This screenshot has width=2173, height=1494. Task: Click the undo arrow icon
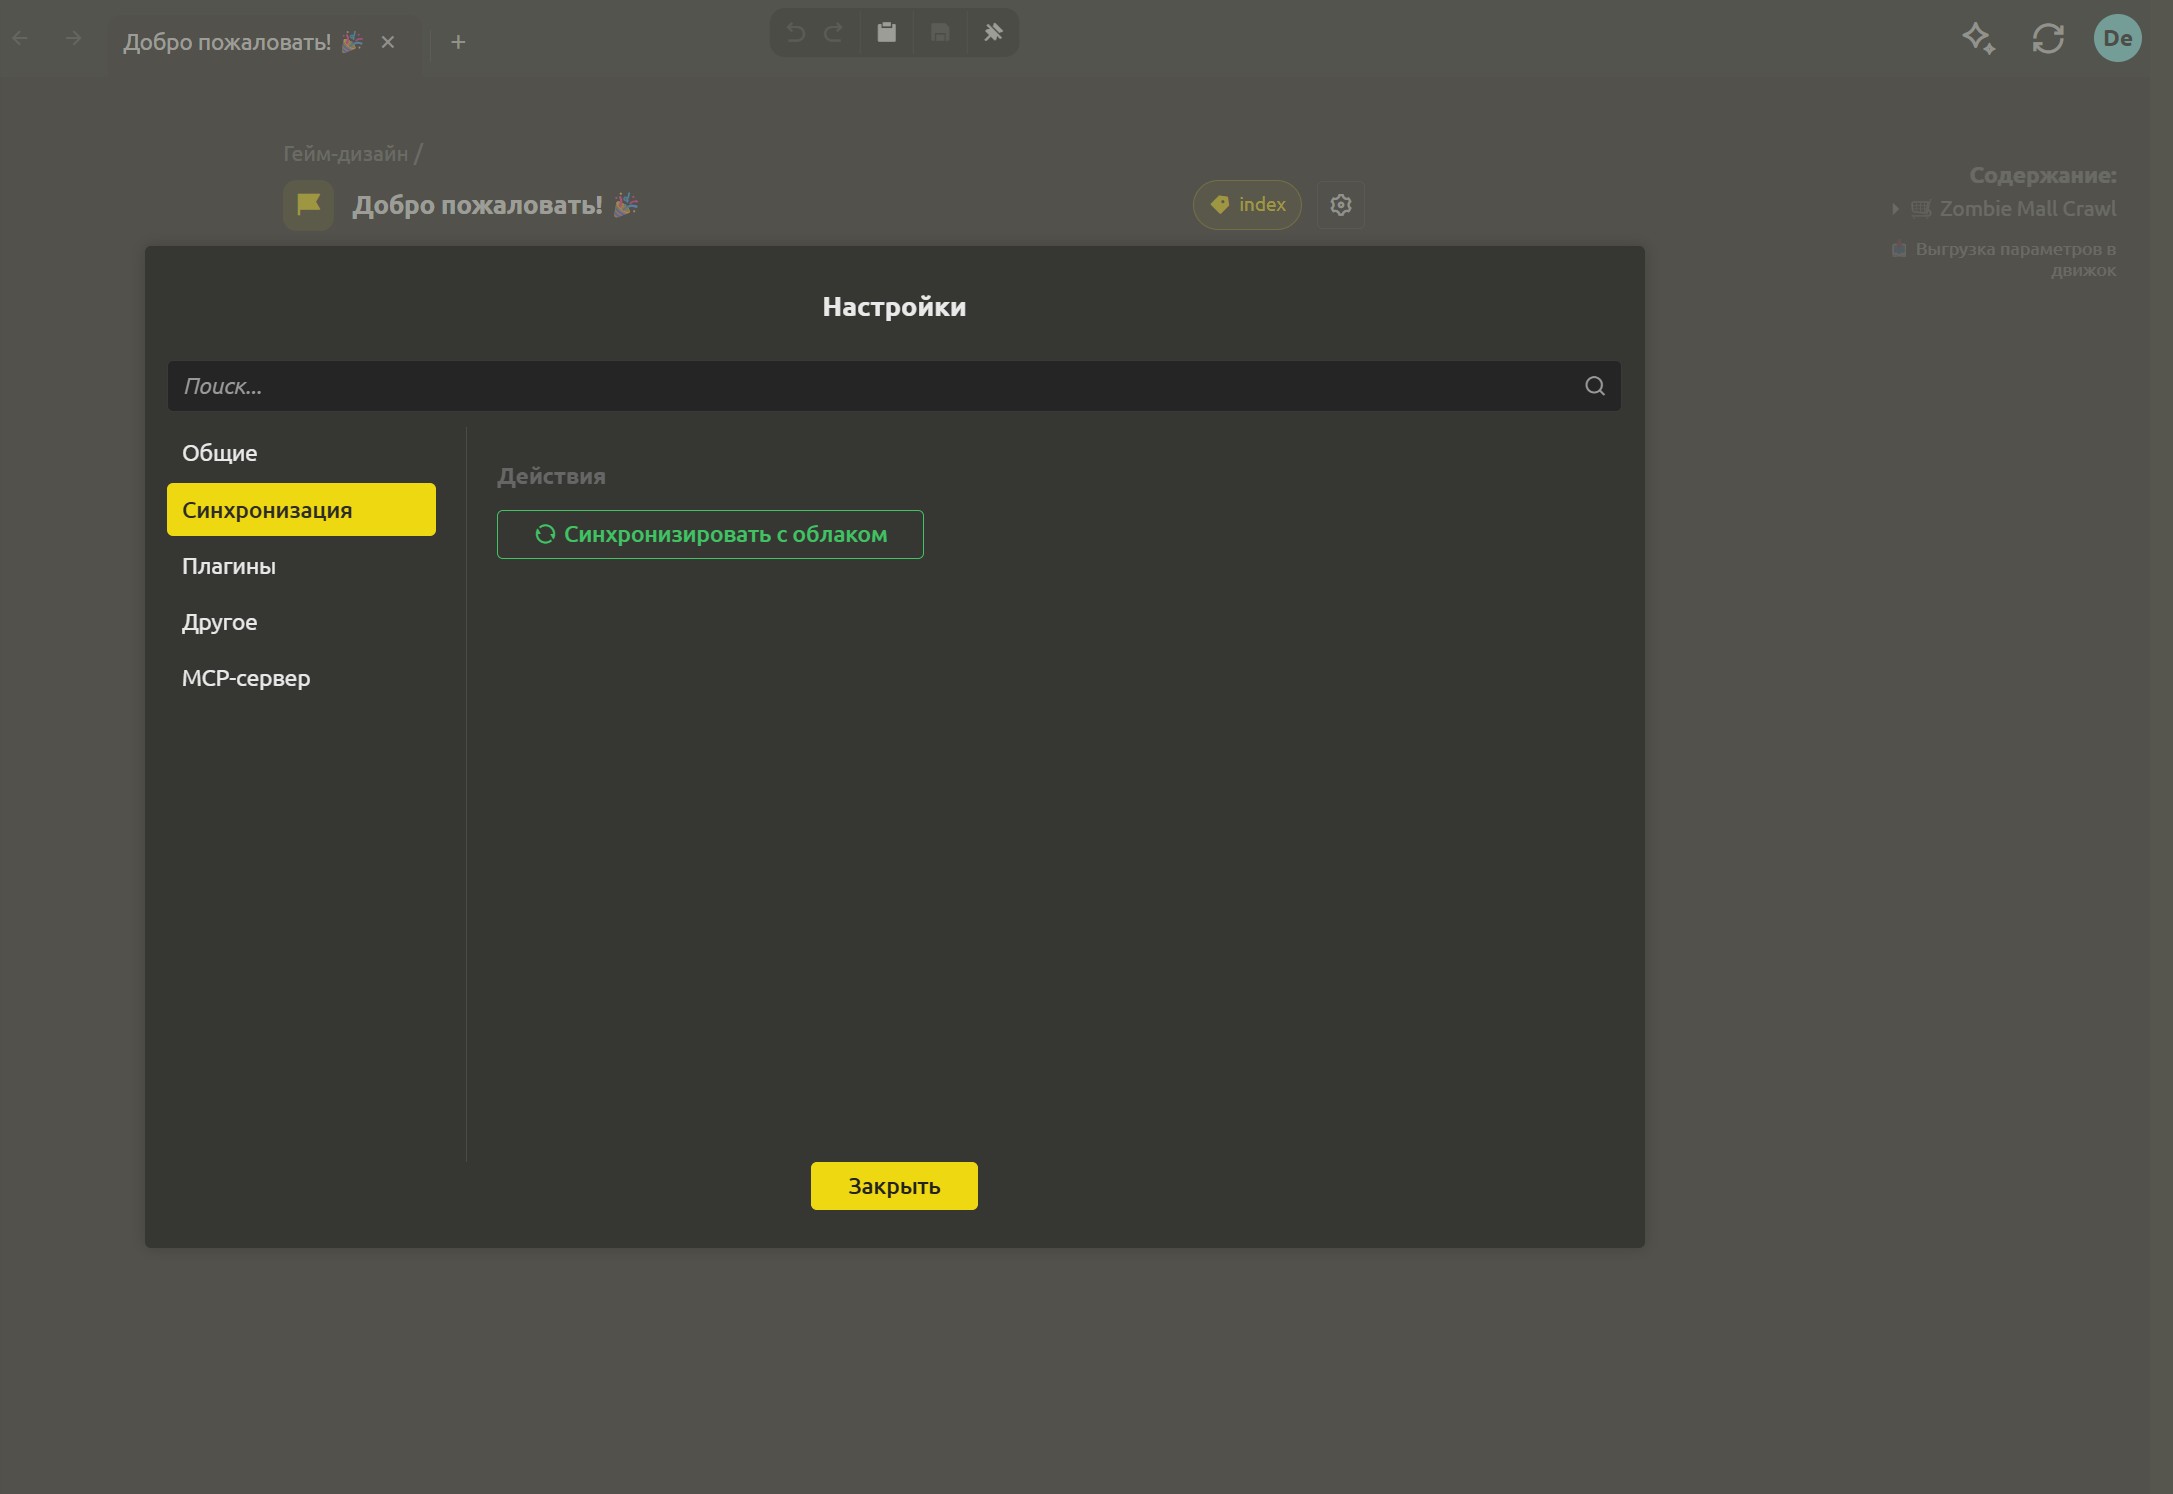(x=795, y=33)
